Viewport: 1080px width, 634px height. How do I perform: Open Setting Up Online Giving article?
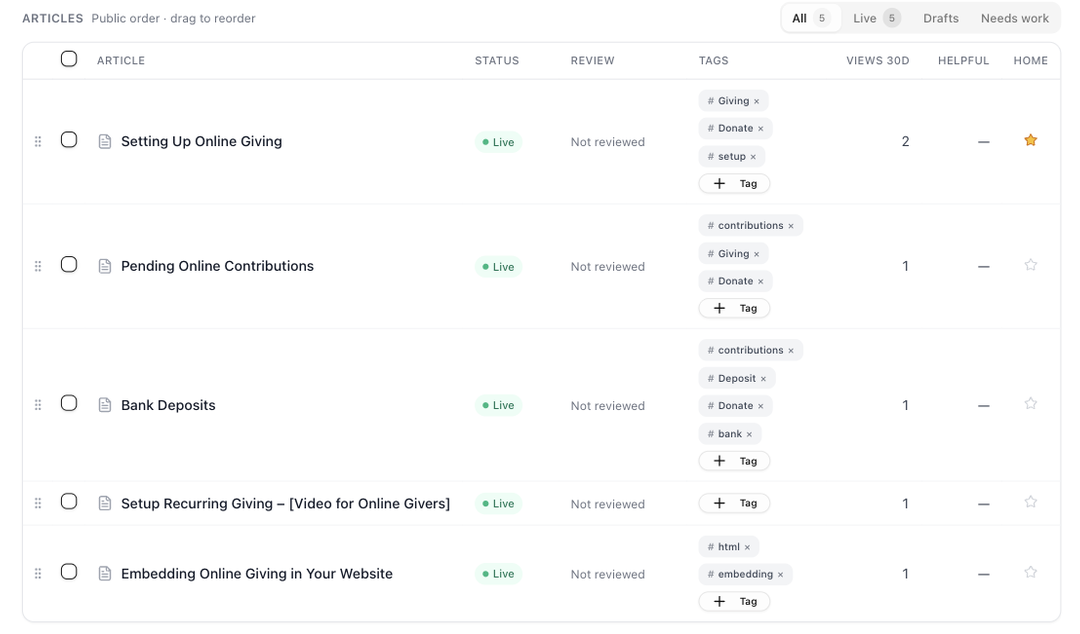point(201,141)
